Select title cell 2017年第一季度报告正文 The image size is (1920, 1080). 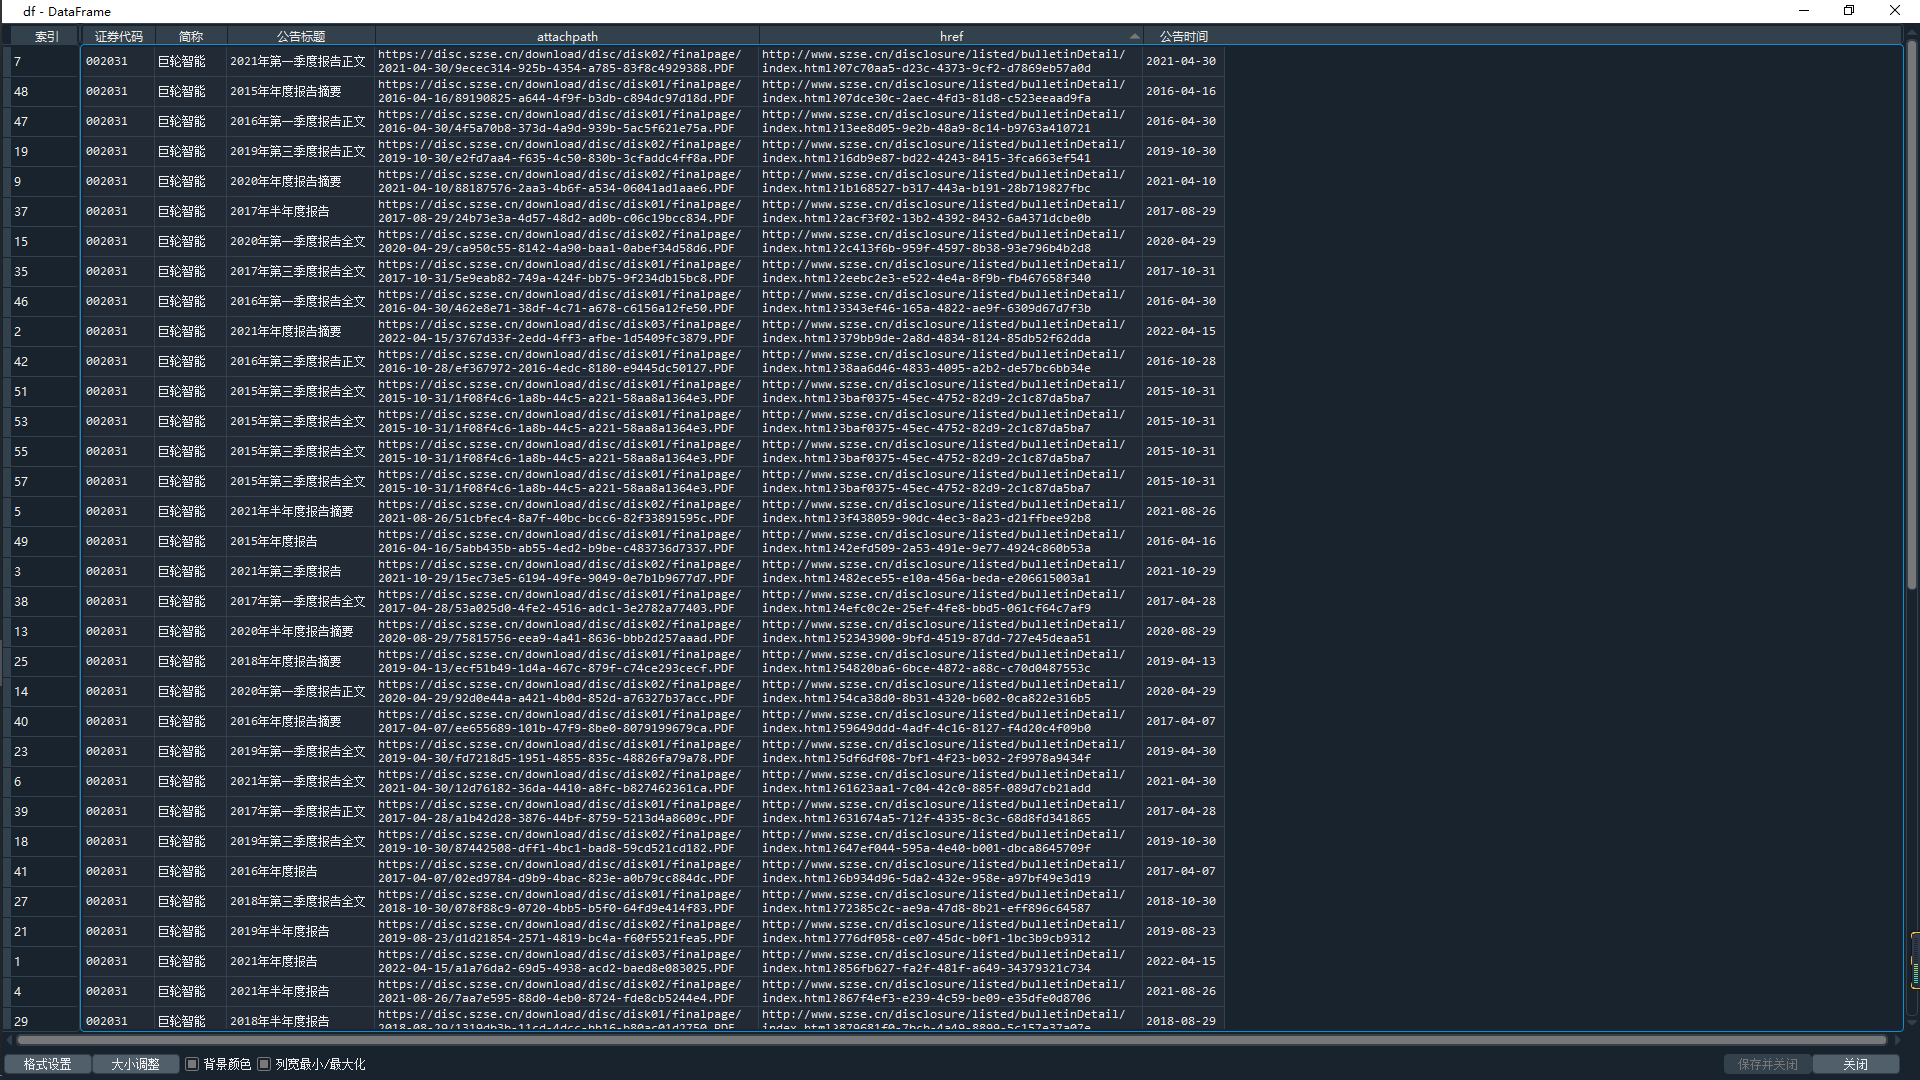pos(300,811)
